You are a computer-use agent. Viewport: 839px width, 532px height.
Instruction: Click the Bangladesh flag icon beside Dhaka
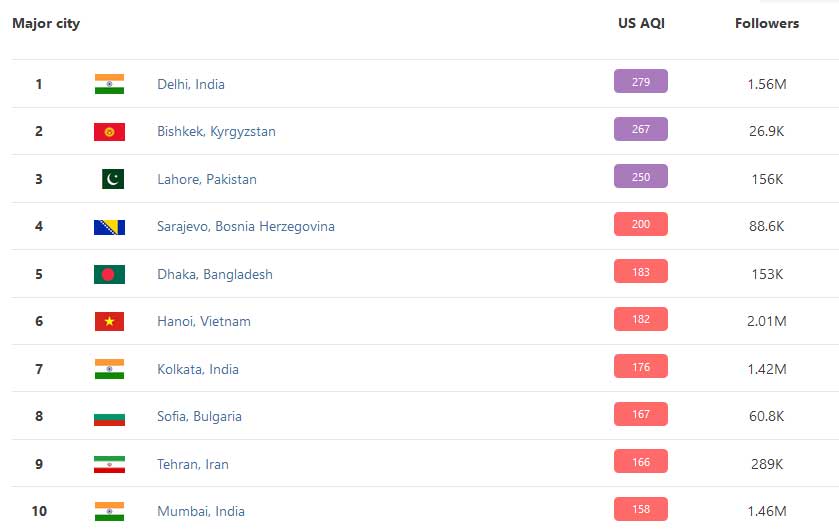coord(109,274)
